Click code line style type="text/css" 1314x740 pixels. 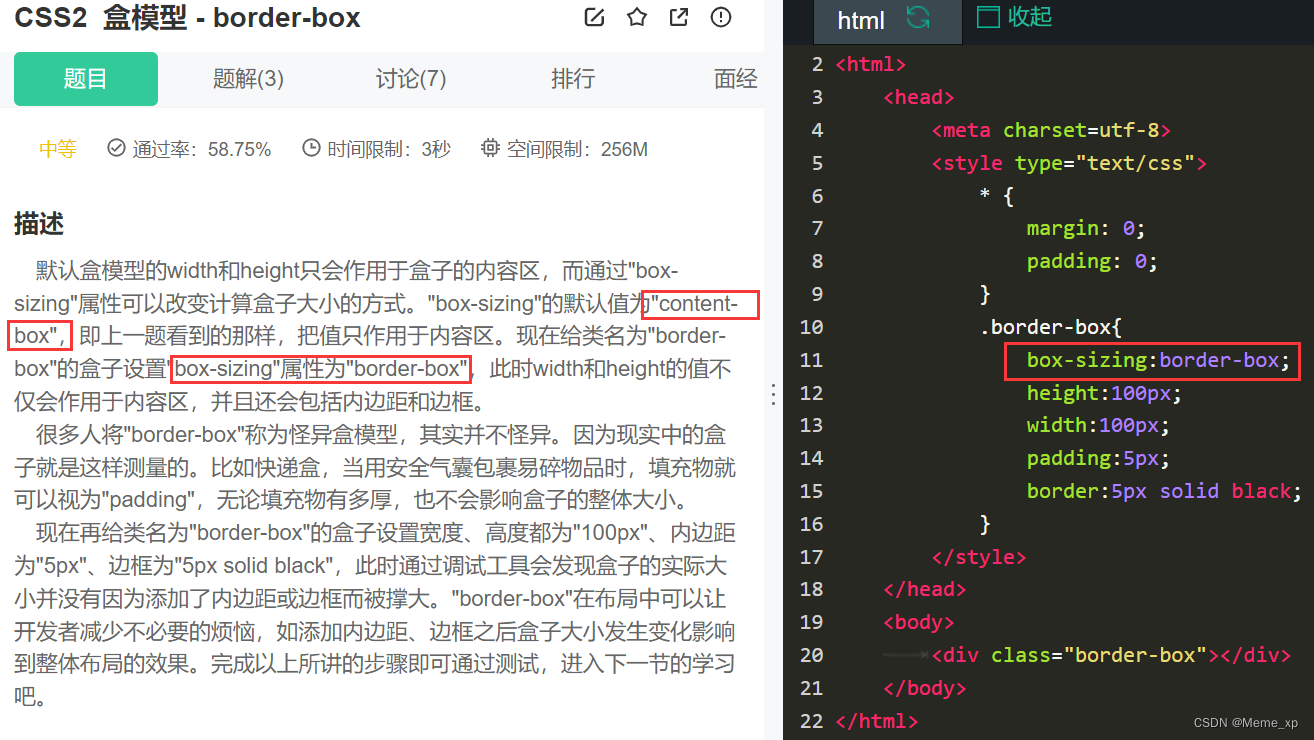pos(1069,163)
